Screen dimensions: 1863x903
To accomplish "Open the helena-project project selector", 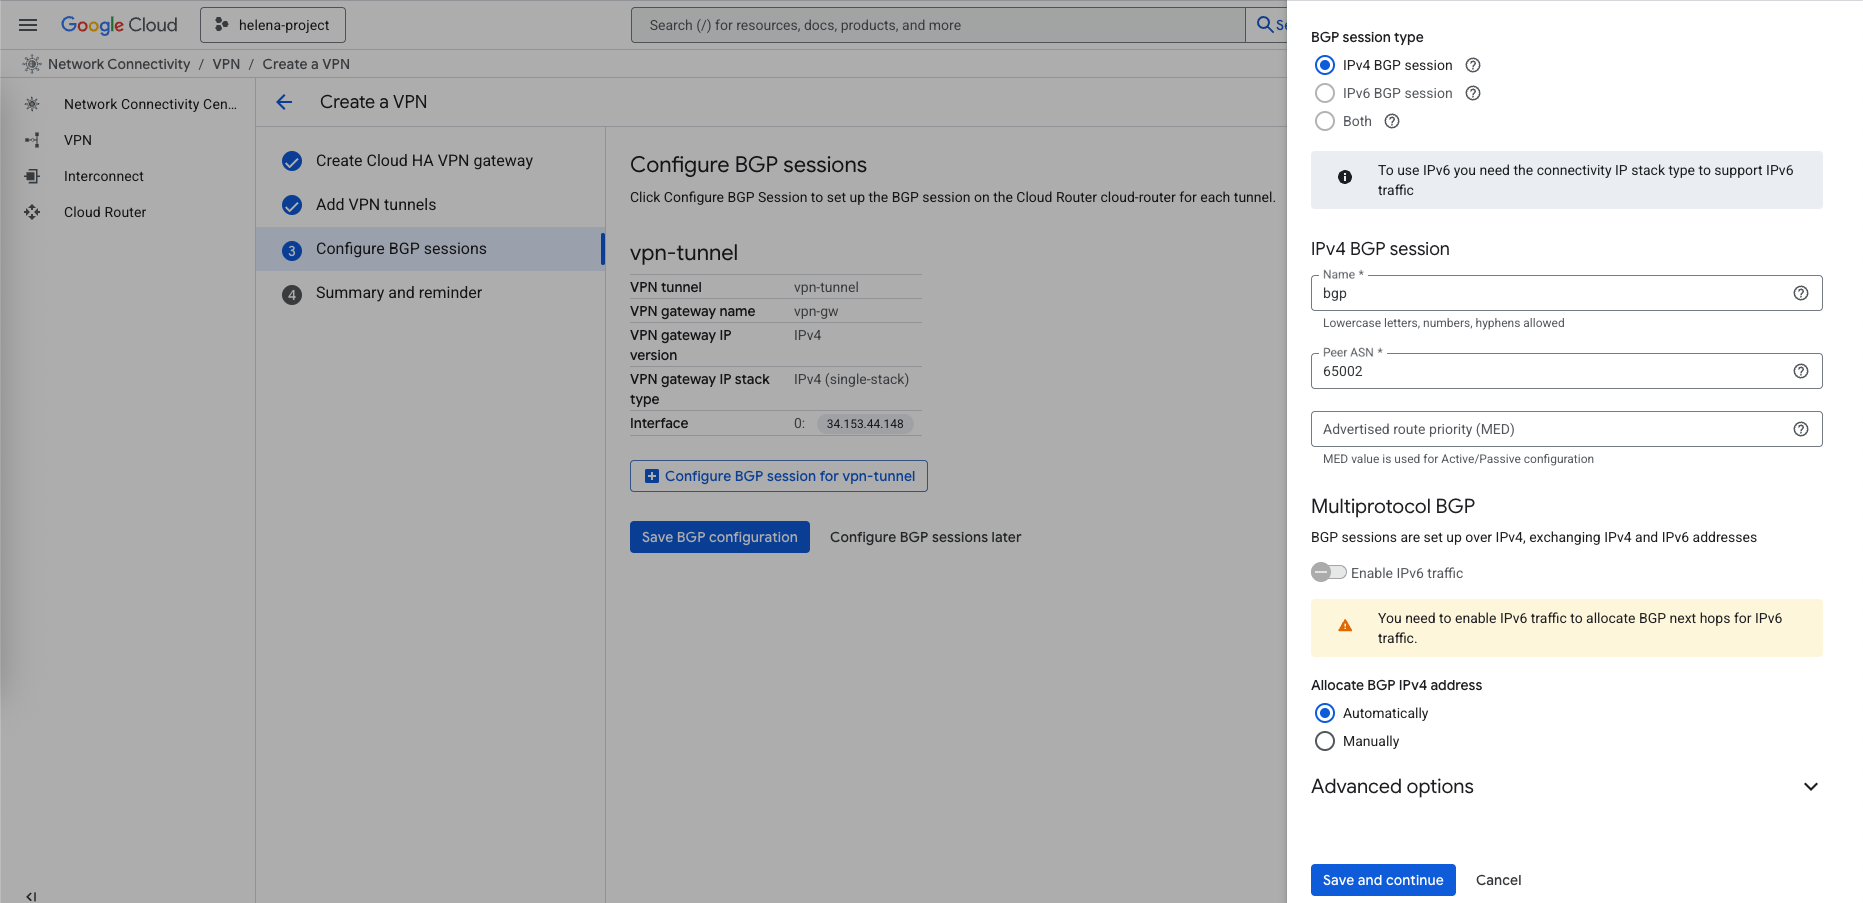I will [x=273, y=25].
